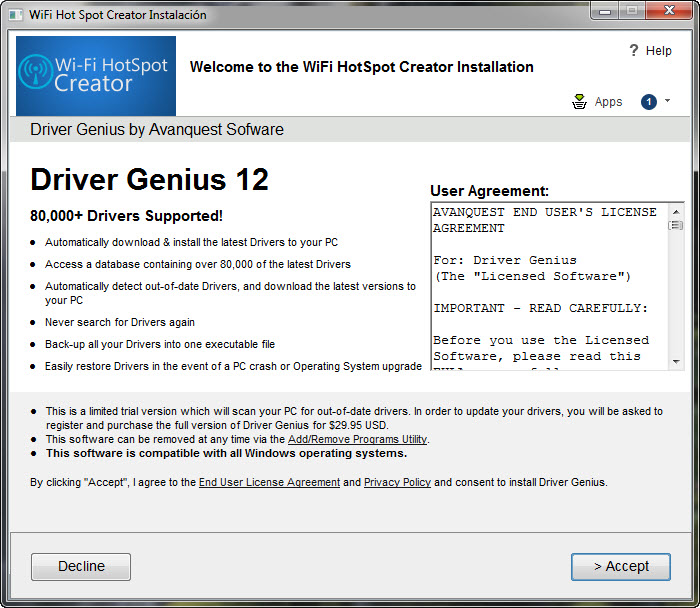Click the blue number 1 badge

click(649, 102)
